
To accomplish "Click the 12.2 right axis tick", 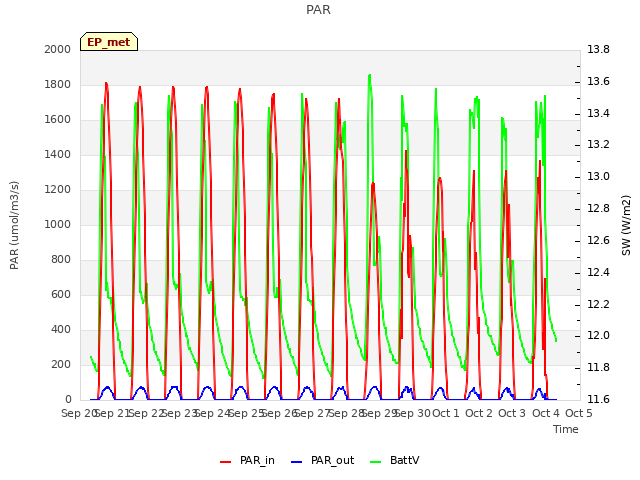I will point(598,304).
